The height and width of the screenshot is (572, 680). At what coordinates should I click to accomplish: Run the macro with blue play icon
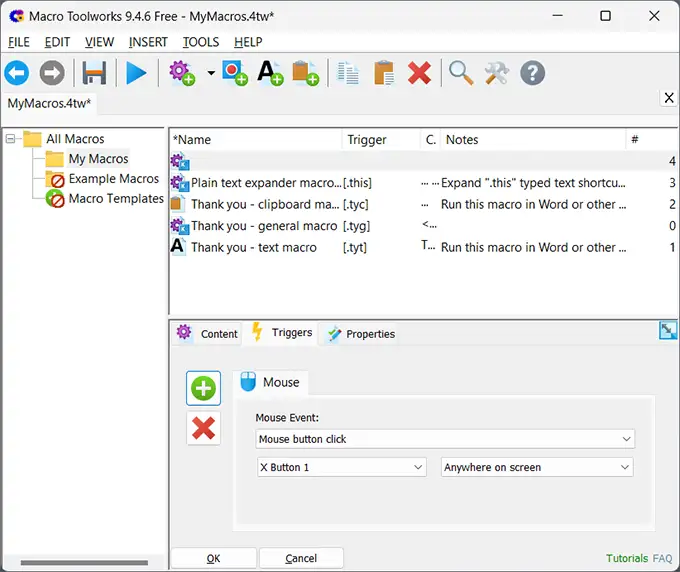pyautogui.click(x=136, y=73)
